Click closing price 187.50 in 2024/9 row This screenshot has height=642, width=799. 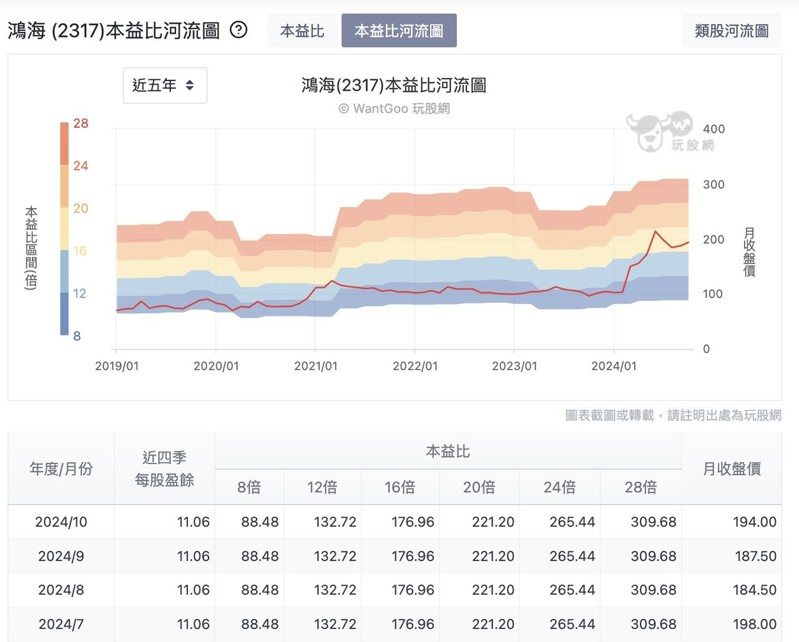point(756,556)
